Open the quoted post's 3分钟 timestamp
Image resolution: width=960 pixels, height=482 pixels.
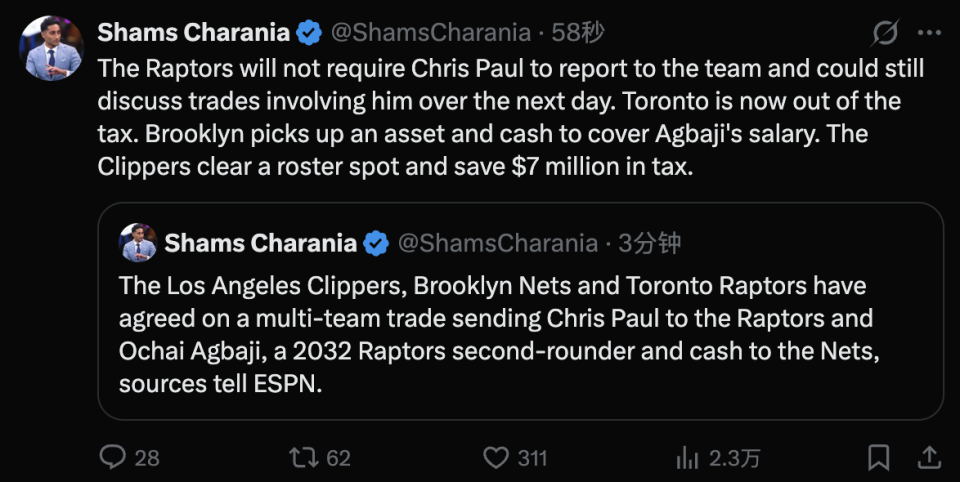pos(651,243)
